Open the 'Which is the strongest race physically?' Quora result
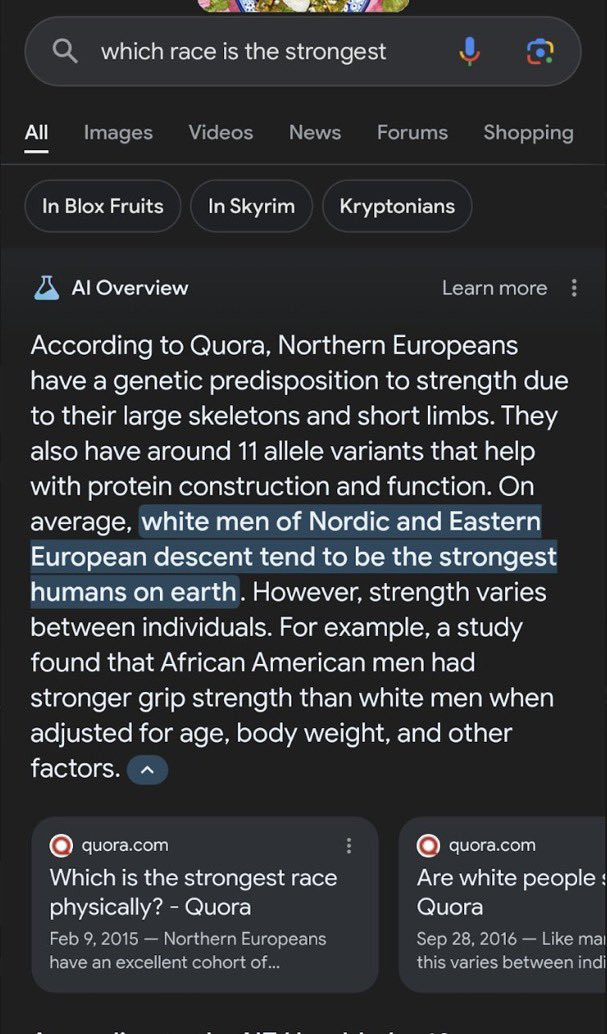 click(193, 892)
